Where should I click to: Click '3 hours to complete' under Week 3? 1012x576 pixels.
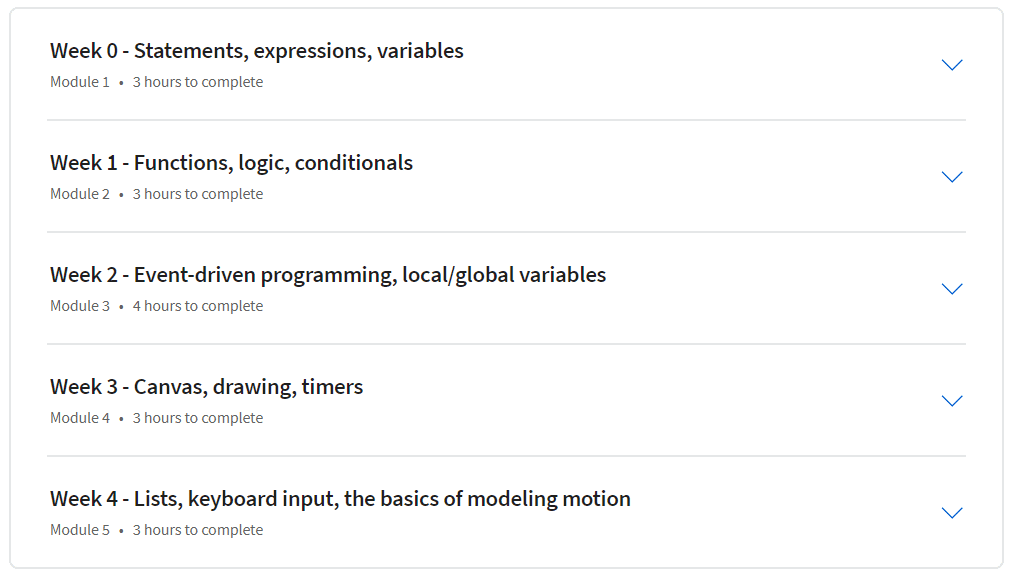tap(198, 418)
